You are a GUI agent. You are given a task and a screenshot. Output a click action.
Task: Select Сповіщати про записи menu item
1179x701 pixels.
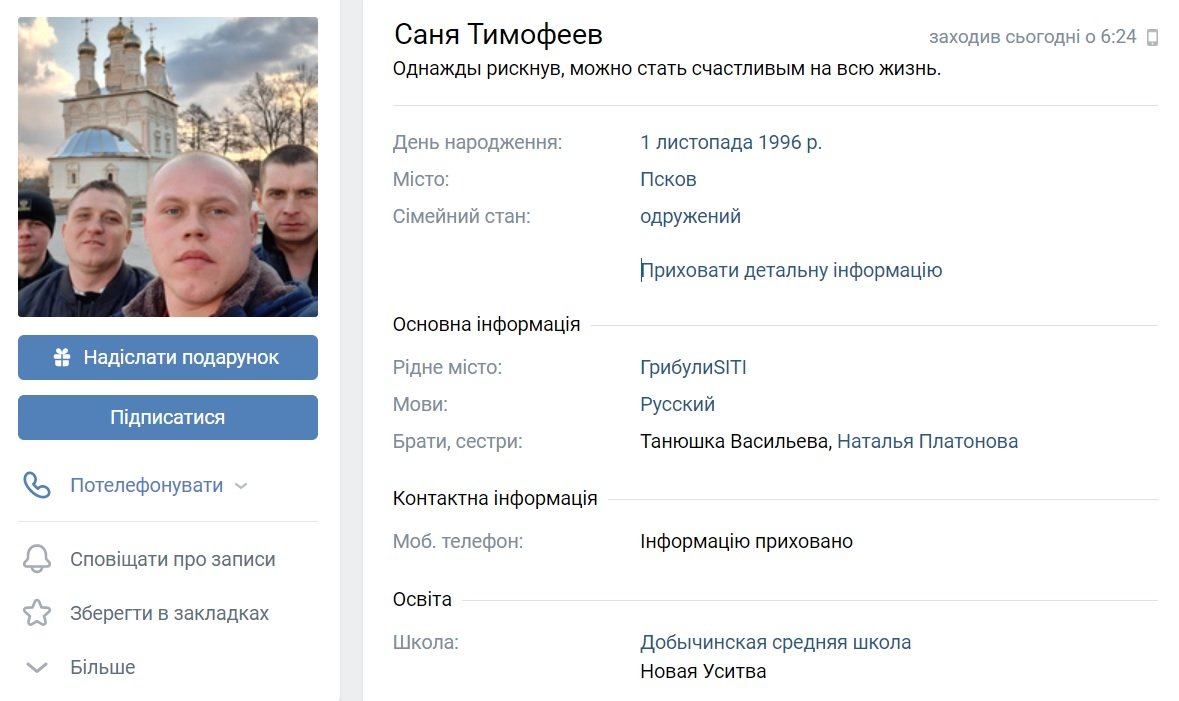pyautogui.click(x=172, y=560)
